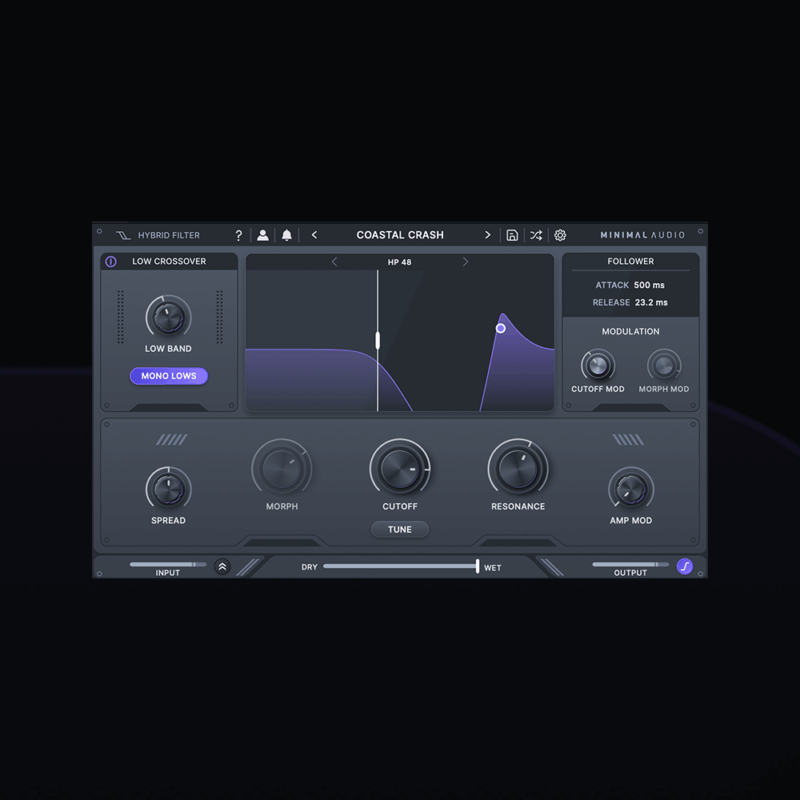Screen dimensions: 800x800
Task: Click the Dry/Wet mix slider handle
Action: 478,566
